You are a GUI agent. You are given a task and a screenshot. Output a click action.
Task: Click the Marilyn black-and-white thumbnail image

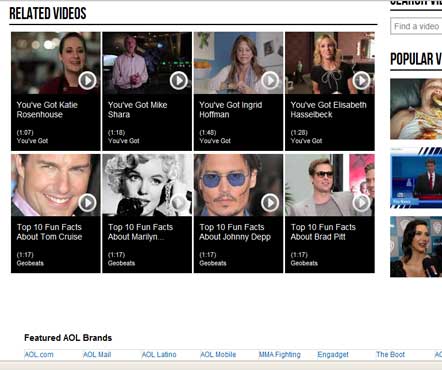147,185
